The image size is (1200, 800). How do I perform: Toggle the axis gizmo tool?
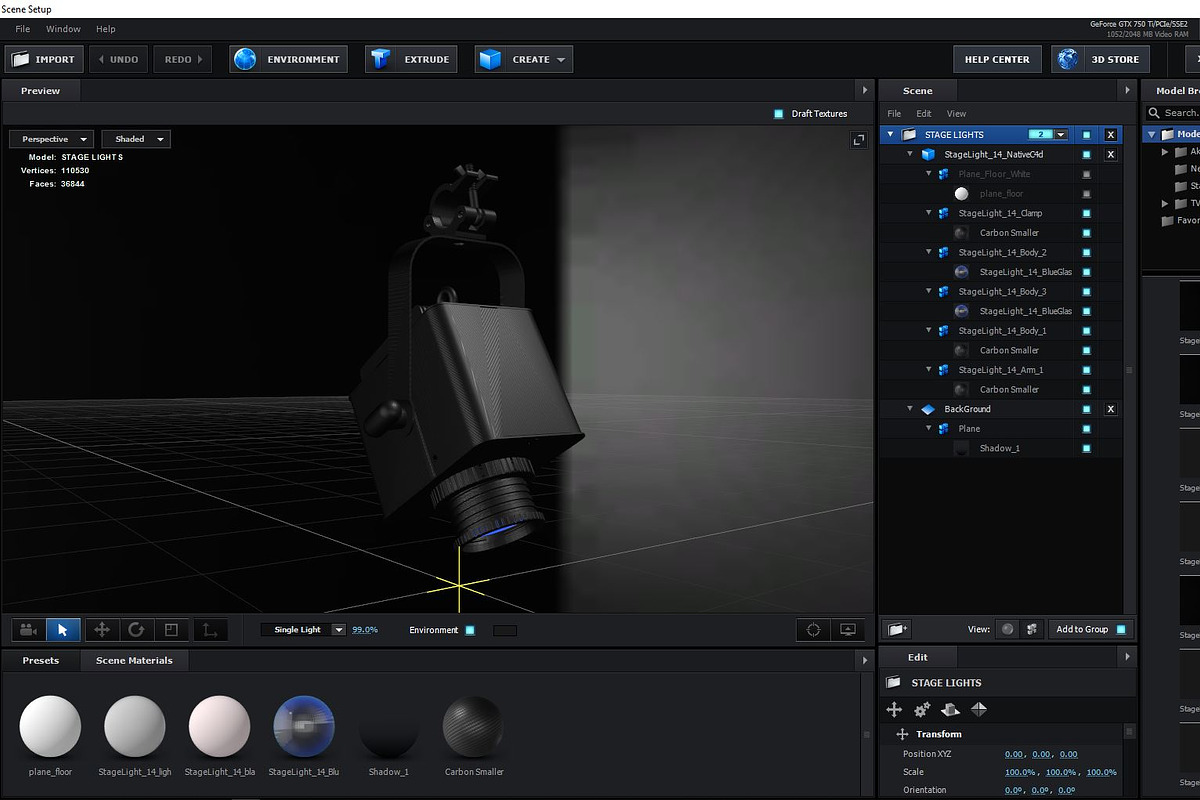pyautogui.click(x=209, y=630)
